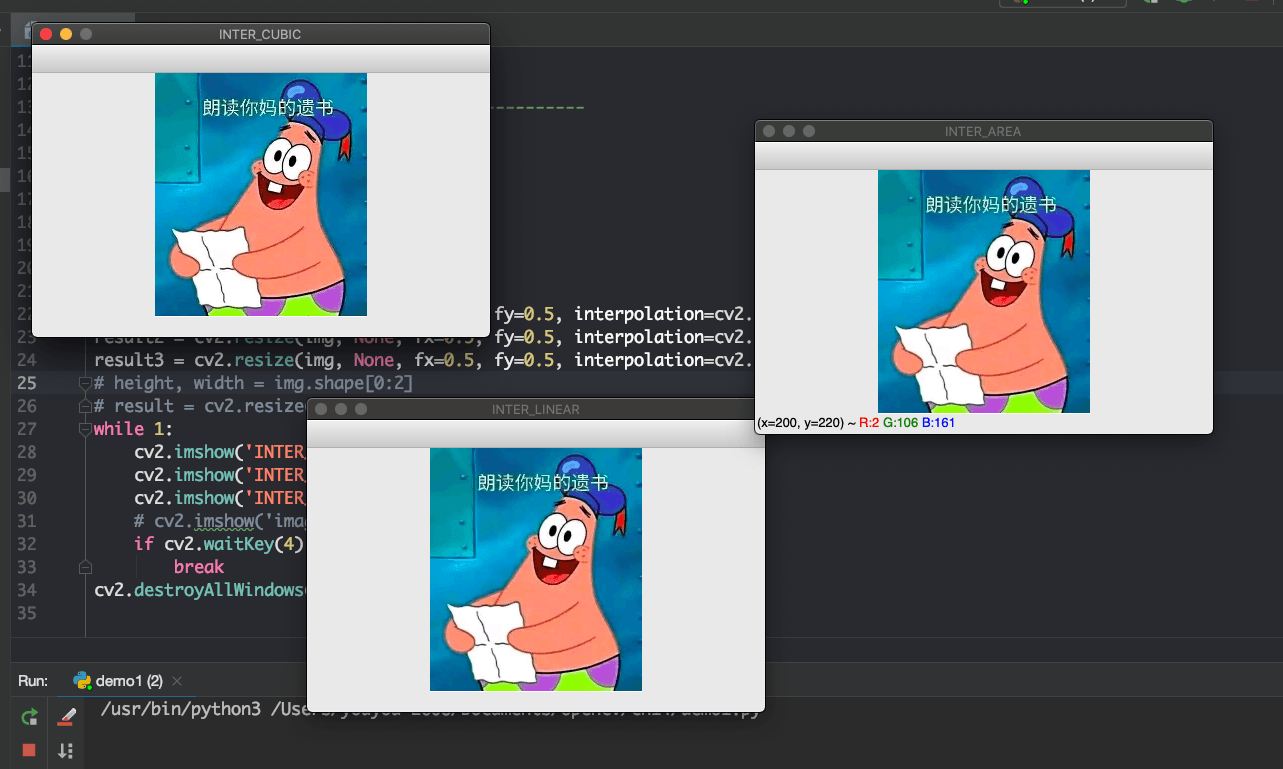1283x769 pixels.
Task: Click the 'cv2.destroyAllWindows' call on line 34
Action: click(x=199, y=590)
